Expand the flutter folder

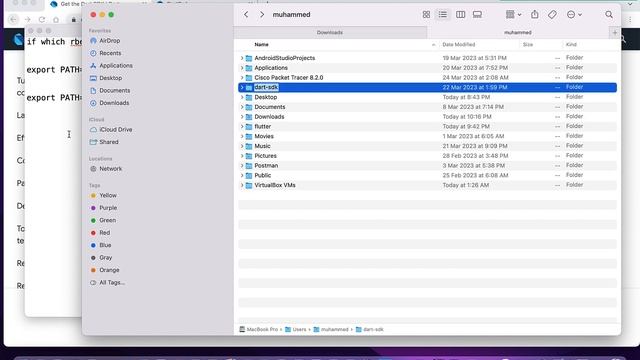tap(242, 127)
